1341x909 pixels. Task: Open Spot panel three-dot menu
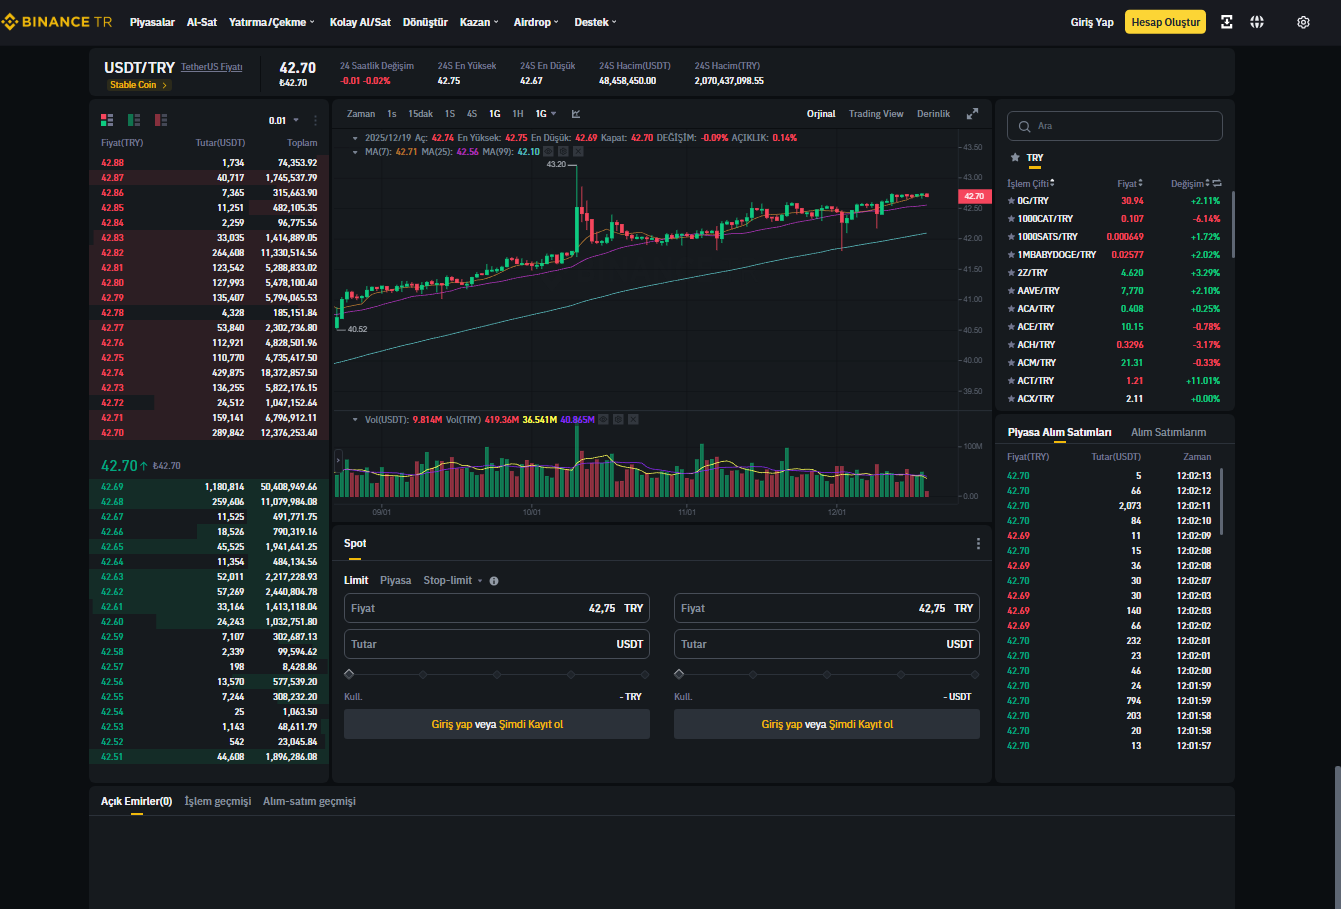[x=978, y=544]
